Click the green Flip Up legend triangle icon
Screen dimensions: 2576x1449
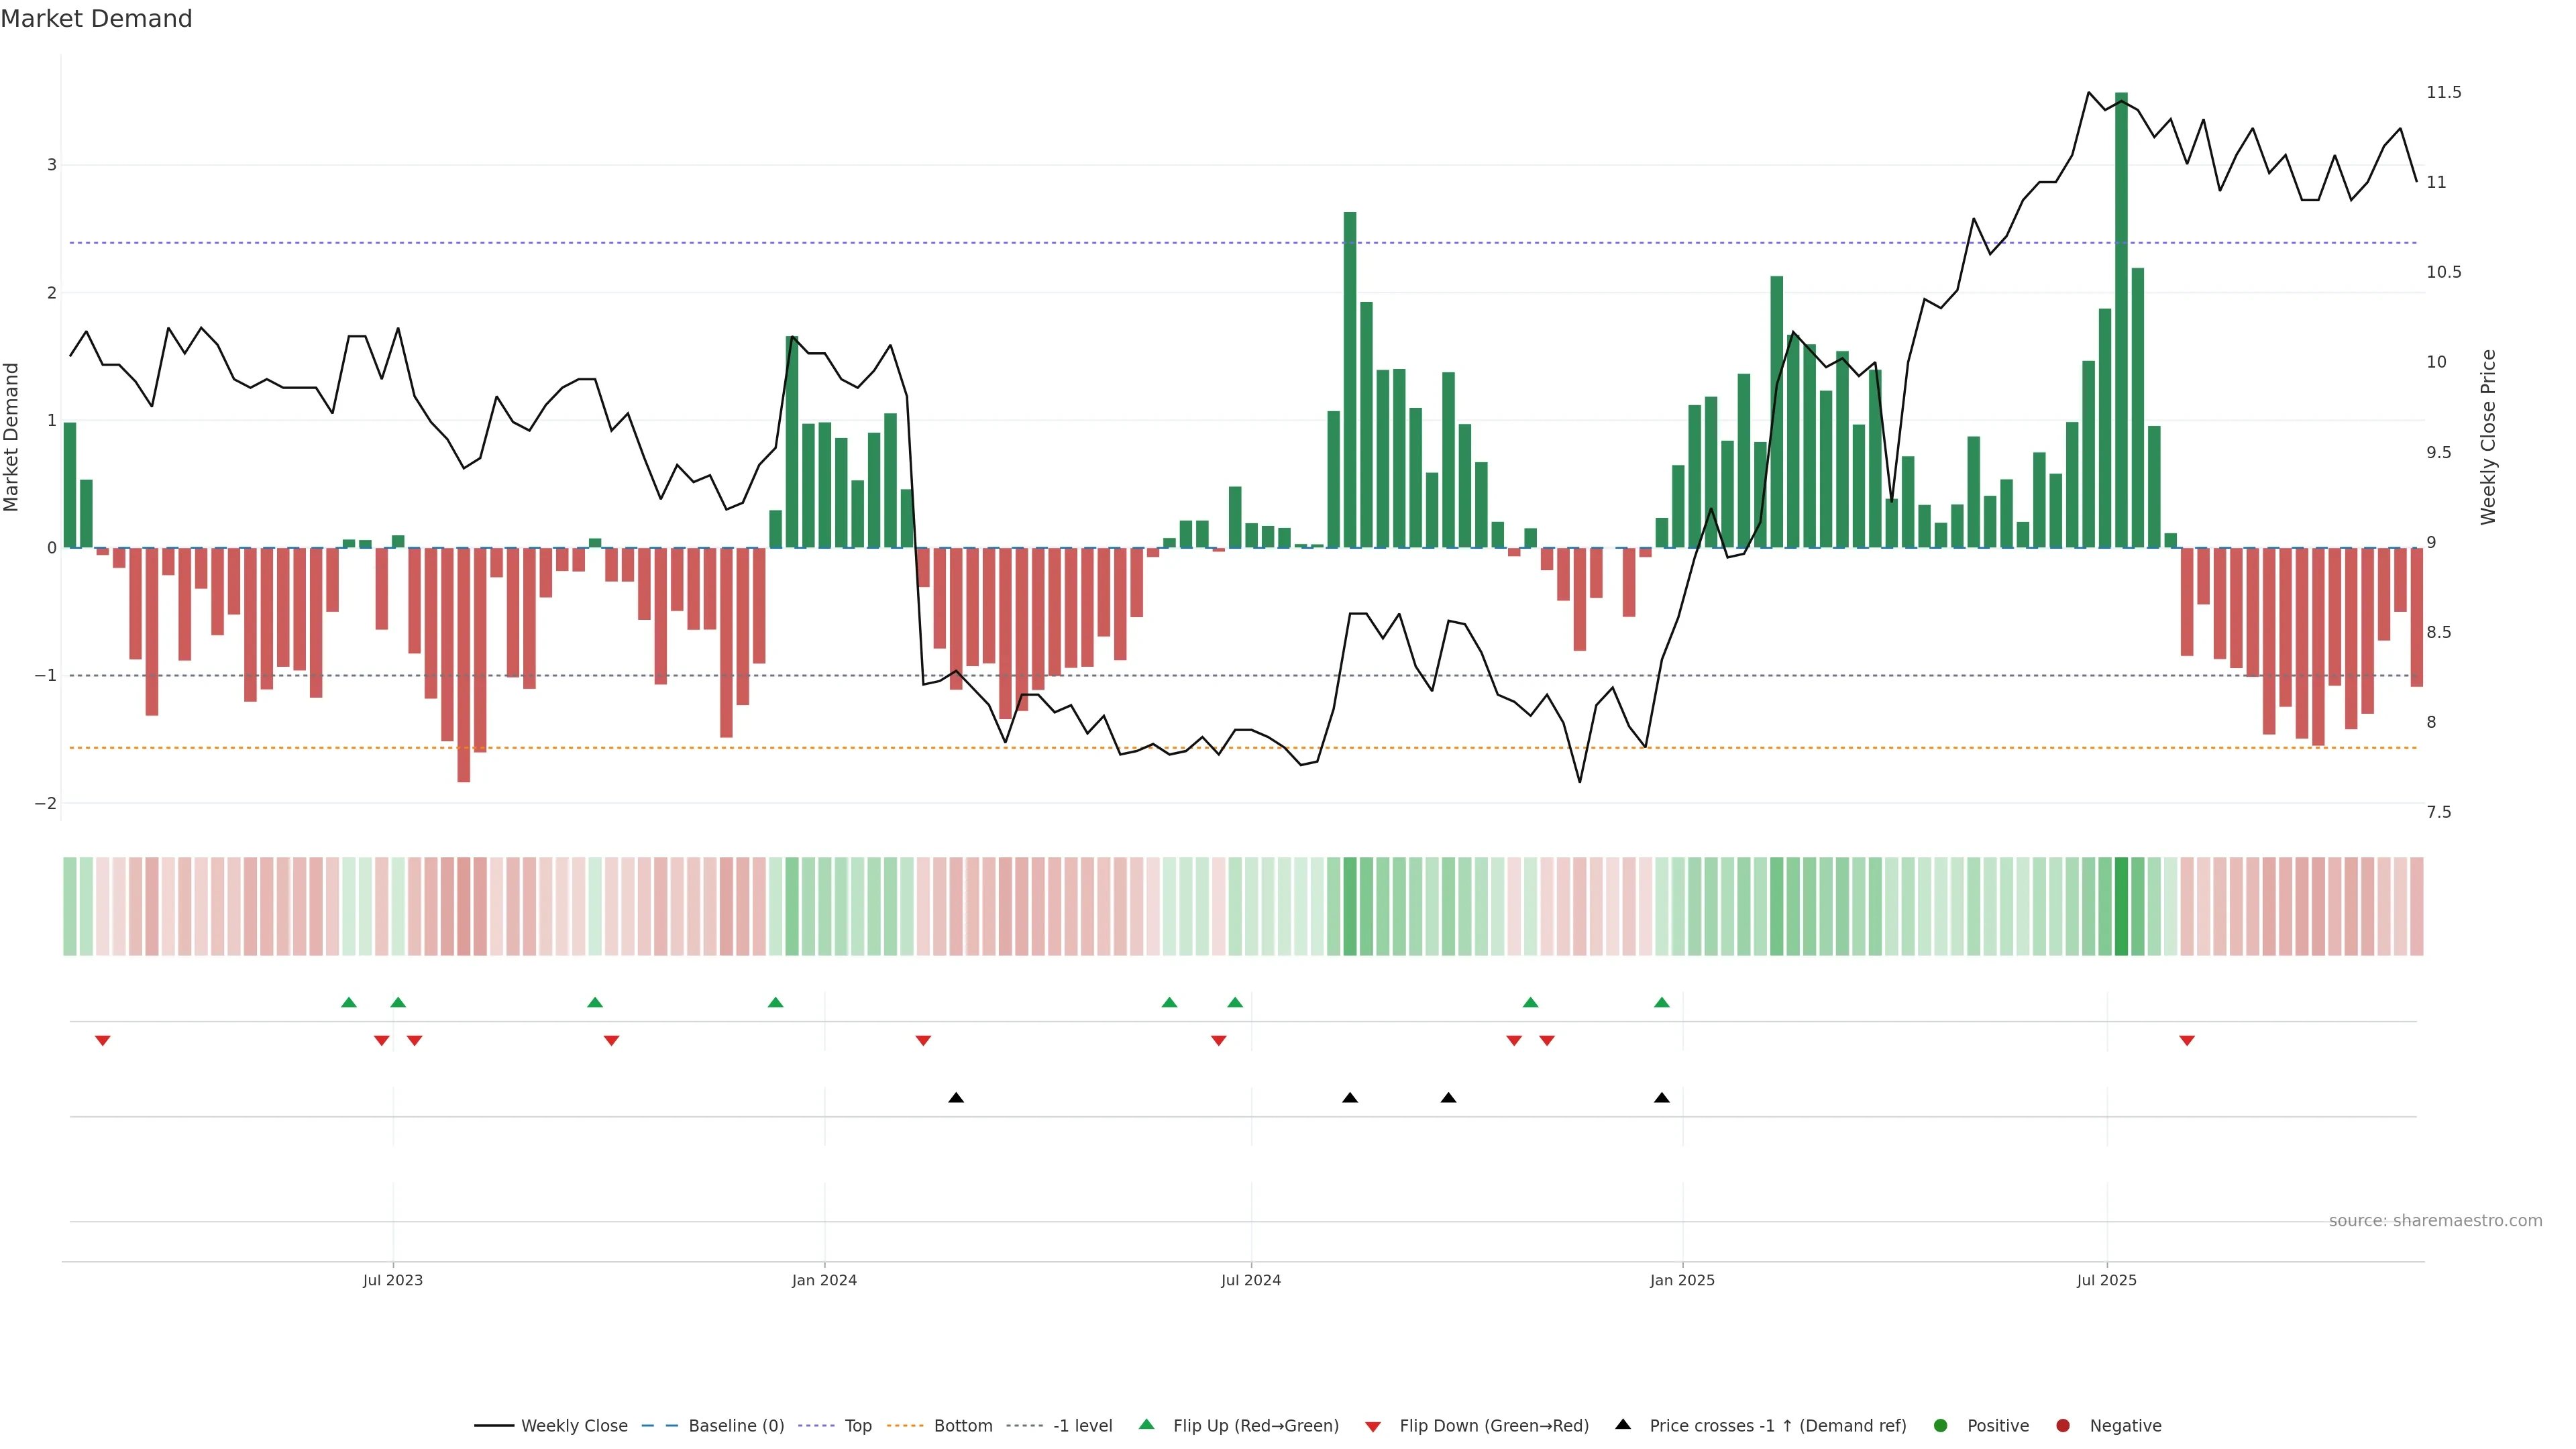coord(1147,1425)
